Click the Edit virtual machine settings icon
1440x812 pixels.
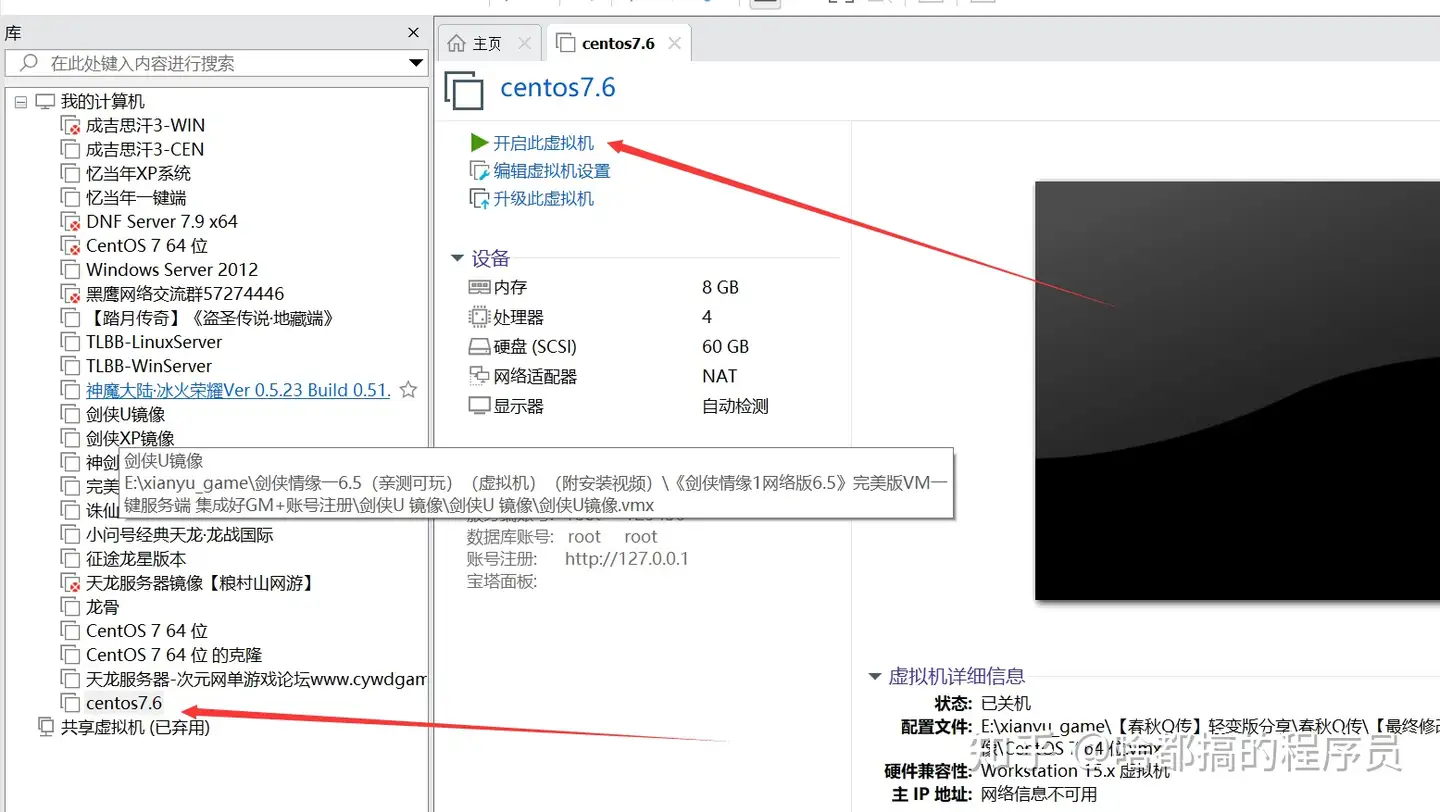(x=479, y=171)
